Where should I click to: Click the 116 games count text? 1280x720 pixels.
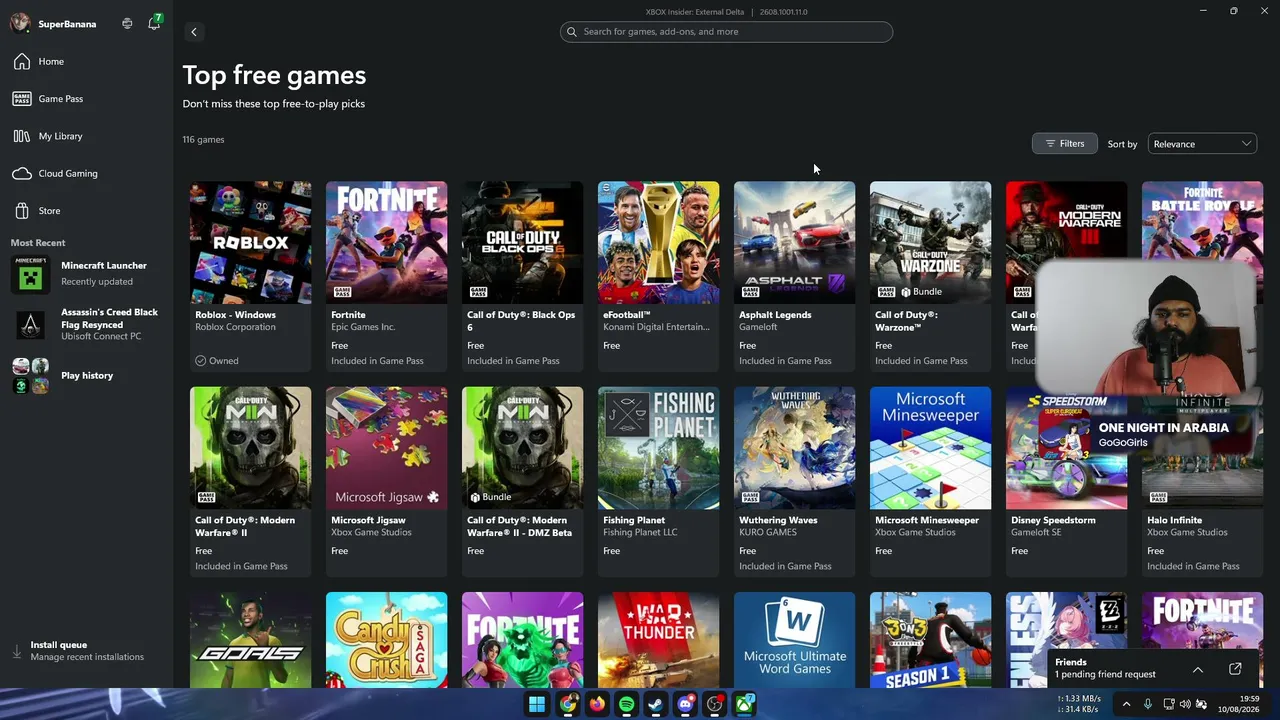coord(204,140)
